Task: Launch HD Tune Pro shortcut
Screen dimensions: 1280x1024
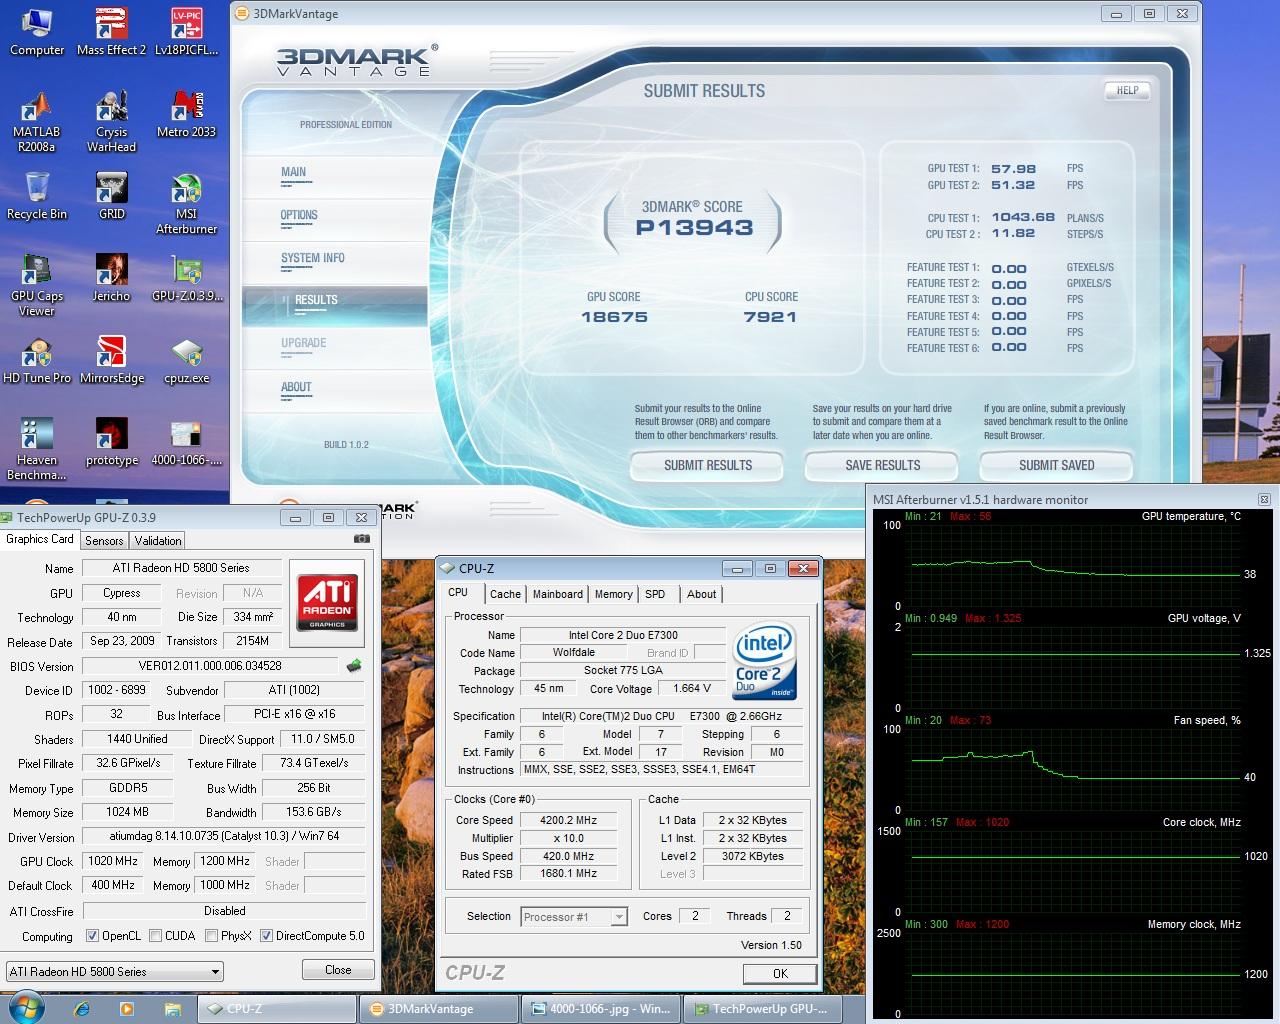Action: click(37, 361)
